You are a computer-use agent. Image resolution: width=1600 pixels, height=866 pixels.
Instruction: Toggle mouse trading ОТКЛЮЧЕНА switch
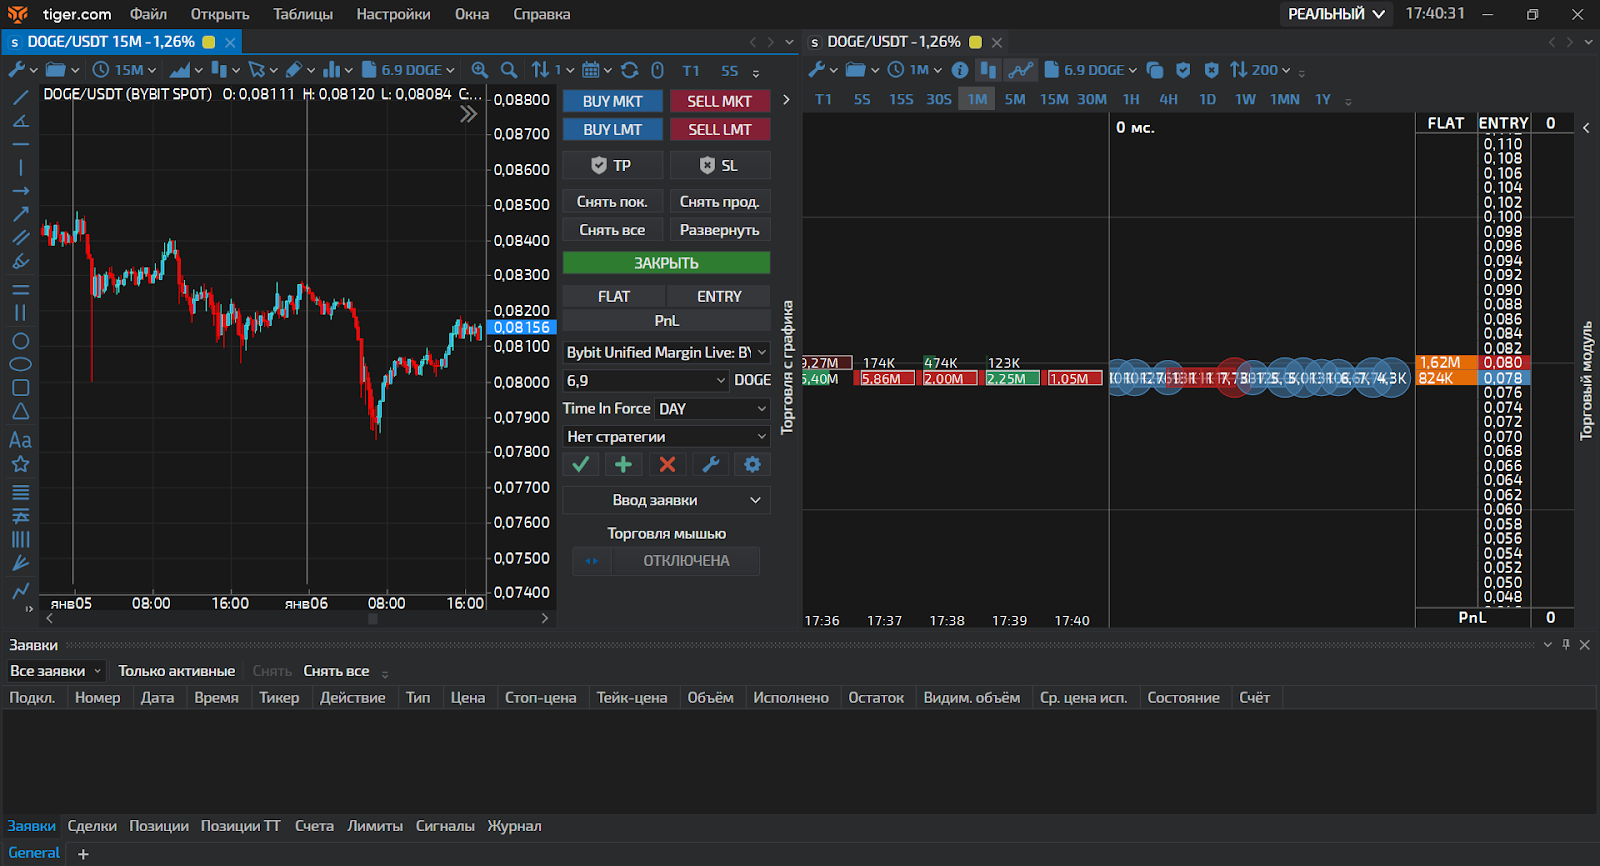point(666,561)
